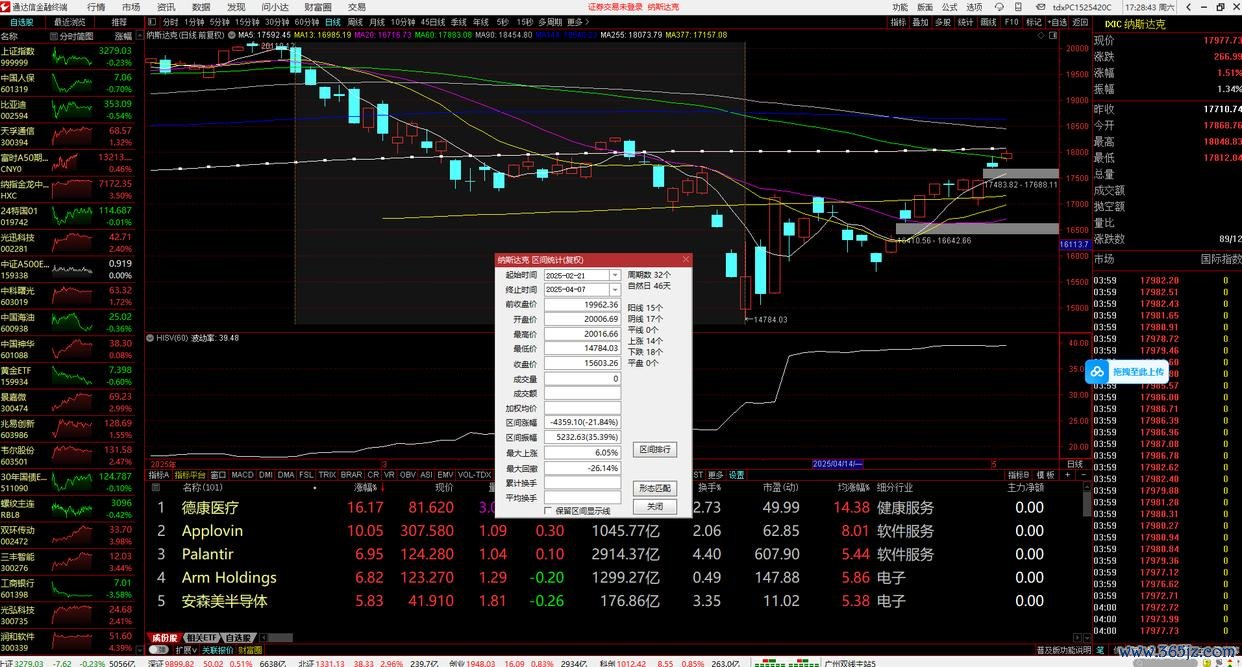Select the BRAR indicator tab
The height and width of the screenshot is (667, 1242).
351,475
